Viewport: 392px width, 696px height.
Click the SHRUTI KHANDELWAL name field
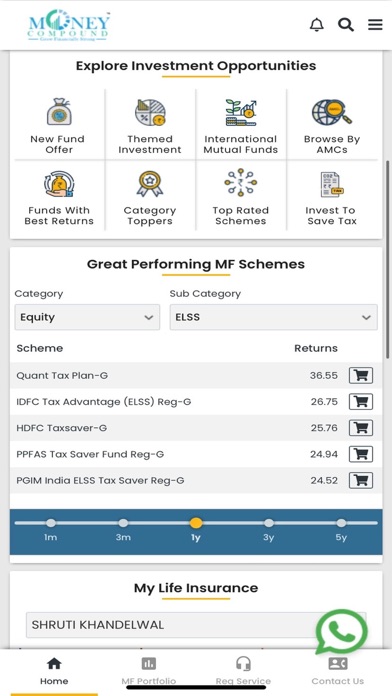coord(196,625)
